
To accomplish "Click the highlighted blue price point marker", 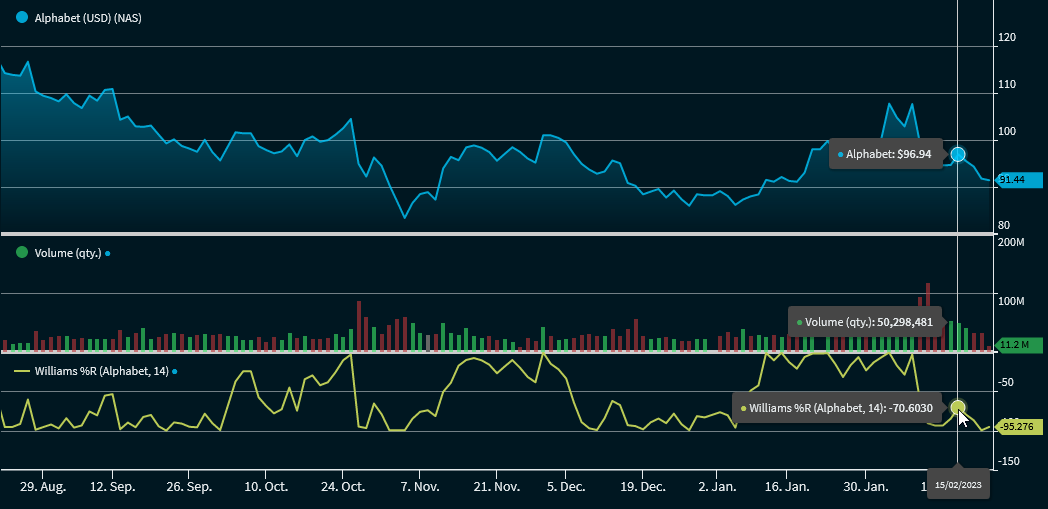I will (x=958, y=154).
